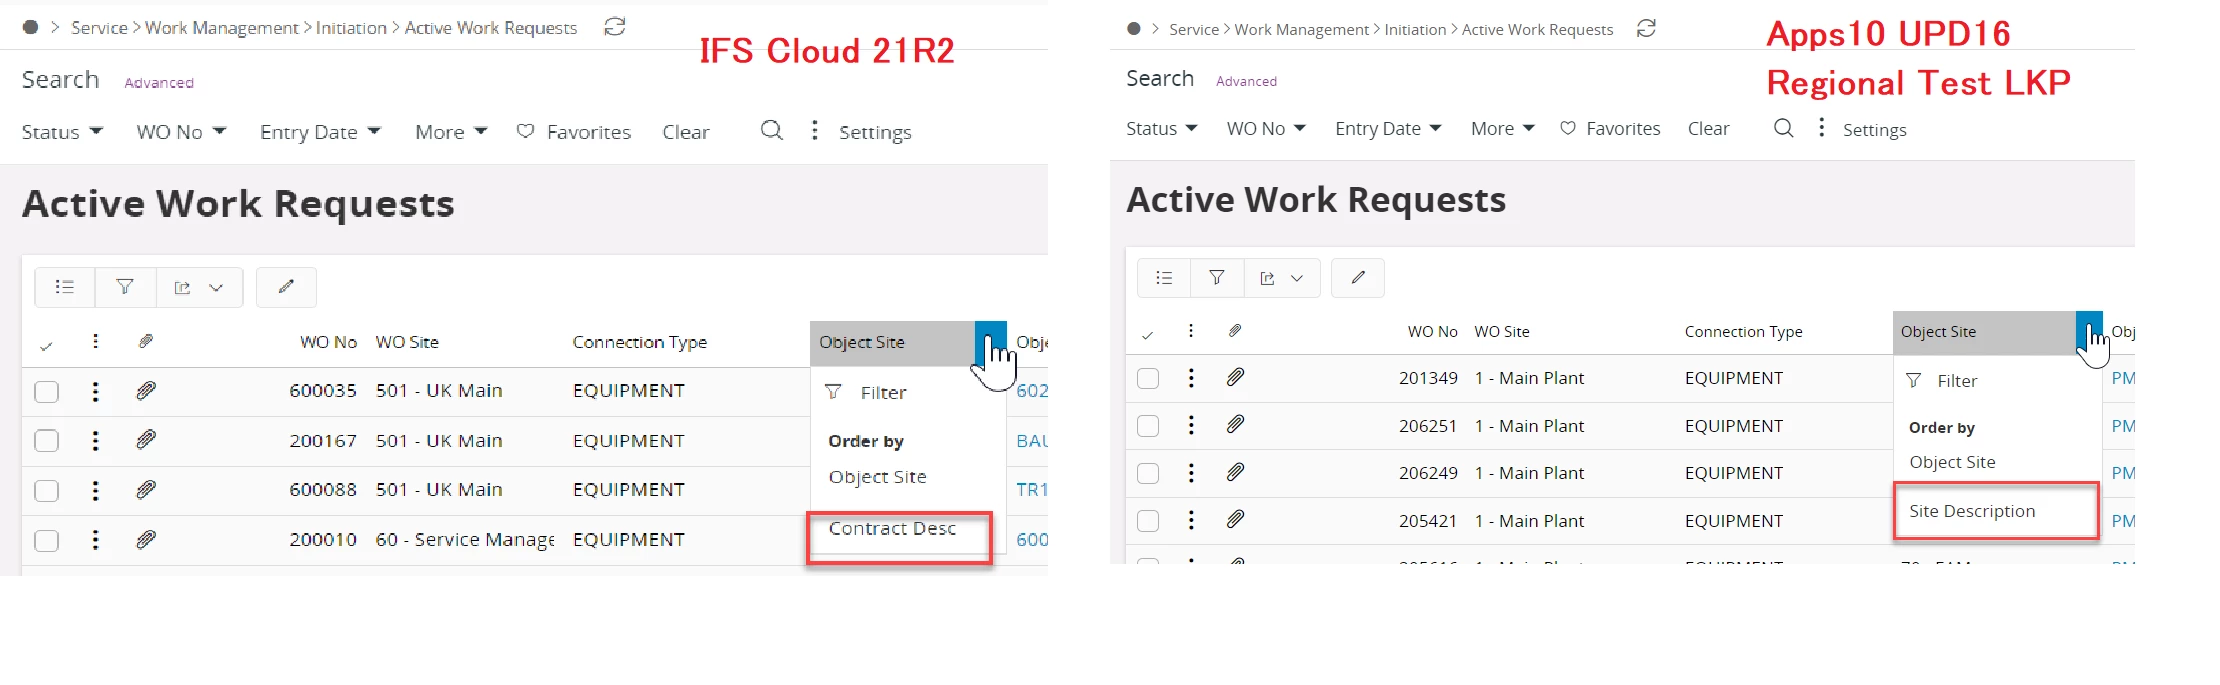
Task: Open row actions menu for WO 200167
Action: click(95, 440)
